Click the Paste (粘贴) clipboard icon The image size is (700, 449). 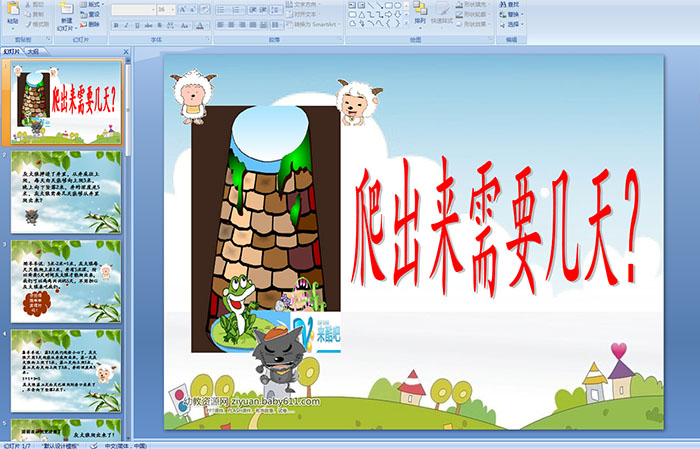click(x=13, y=8)
